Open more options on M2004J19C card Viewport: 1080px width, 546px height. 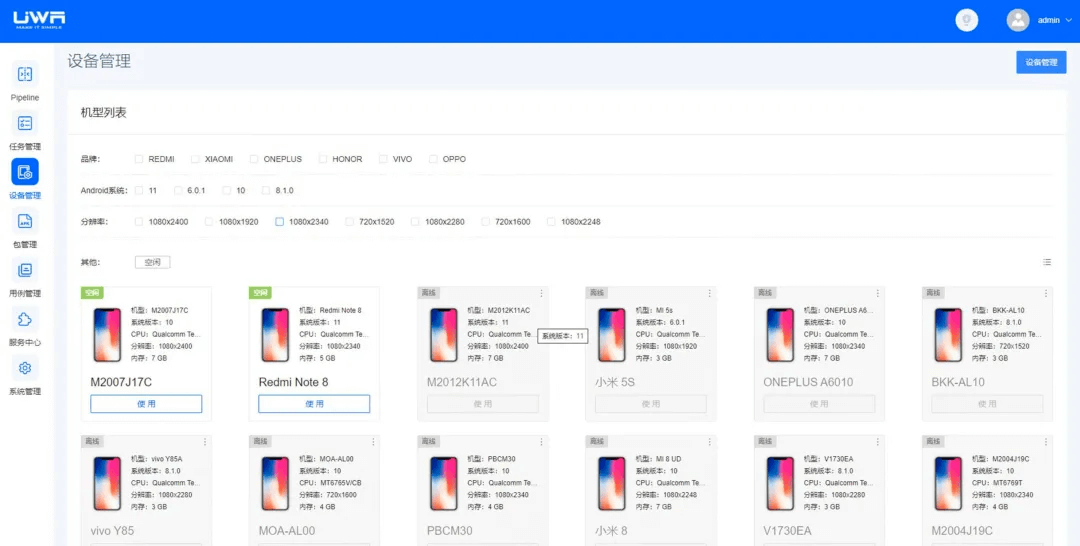tap(1046, 441)
